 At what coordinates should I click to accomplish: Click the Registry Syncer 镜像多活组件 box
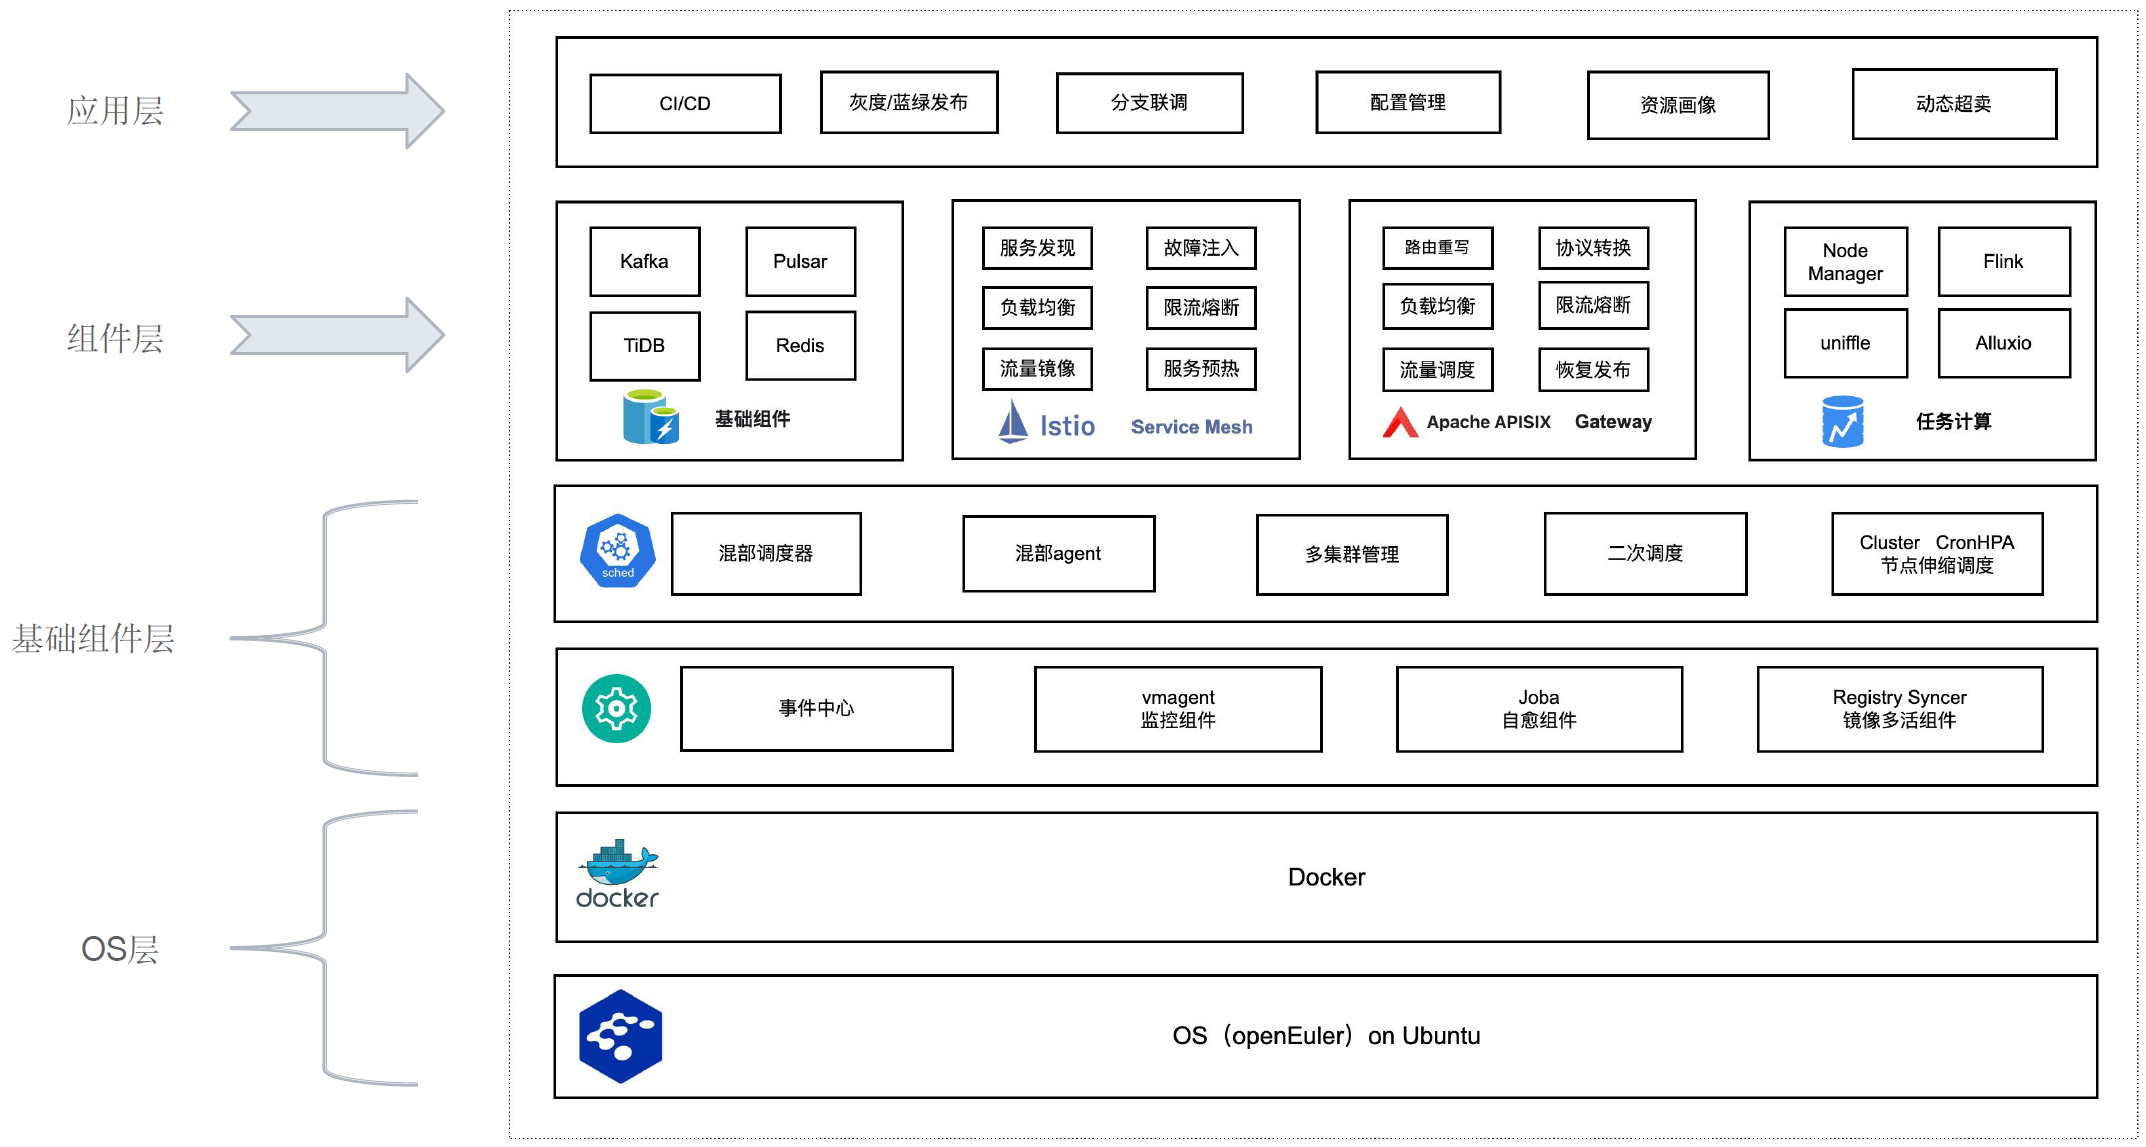coord(1900,709)
